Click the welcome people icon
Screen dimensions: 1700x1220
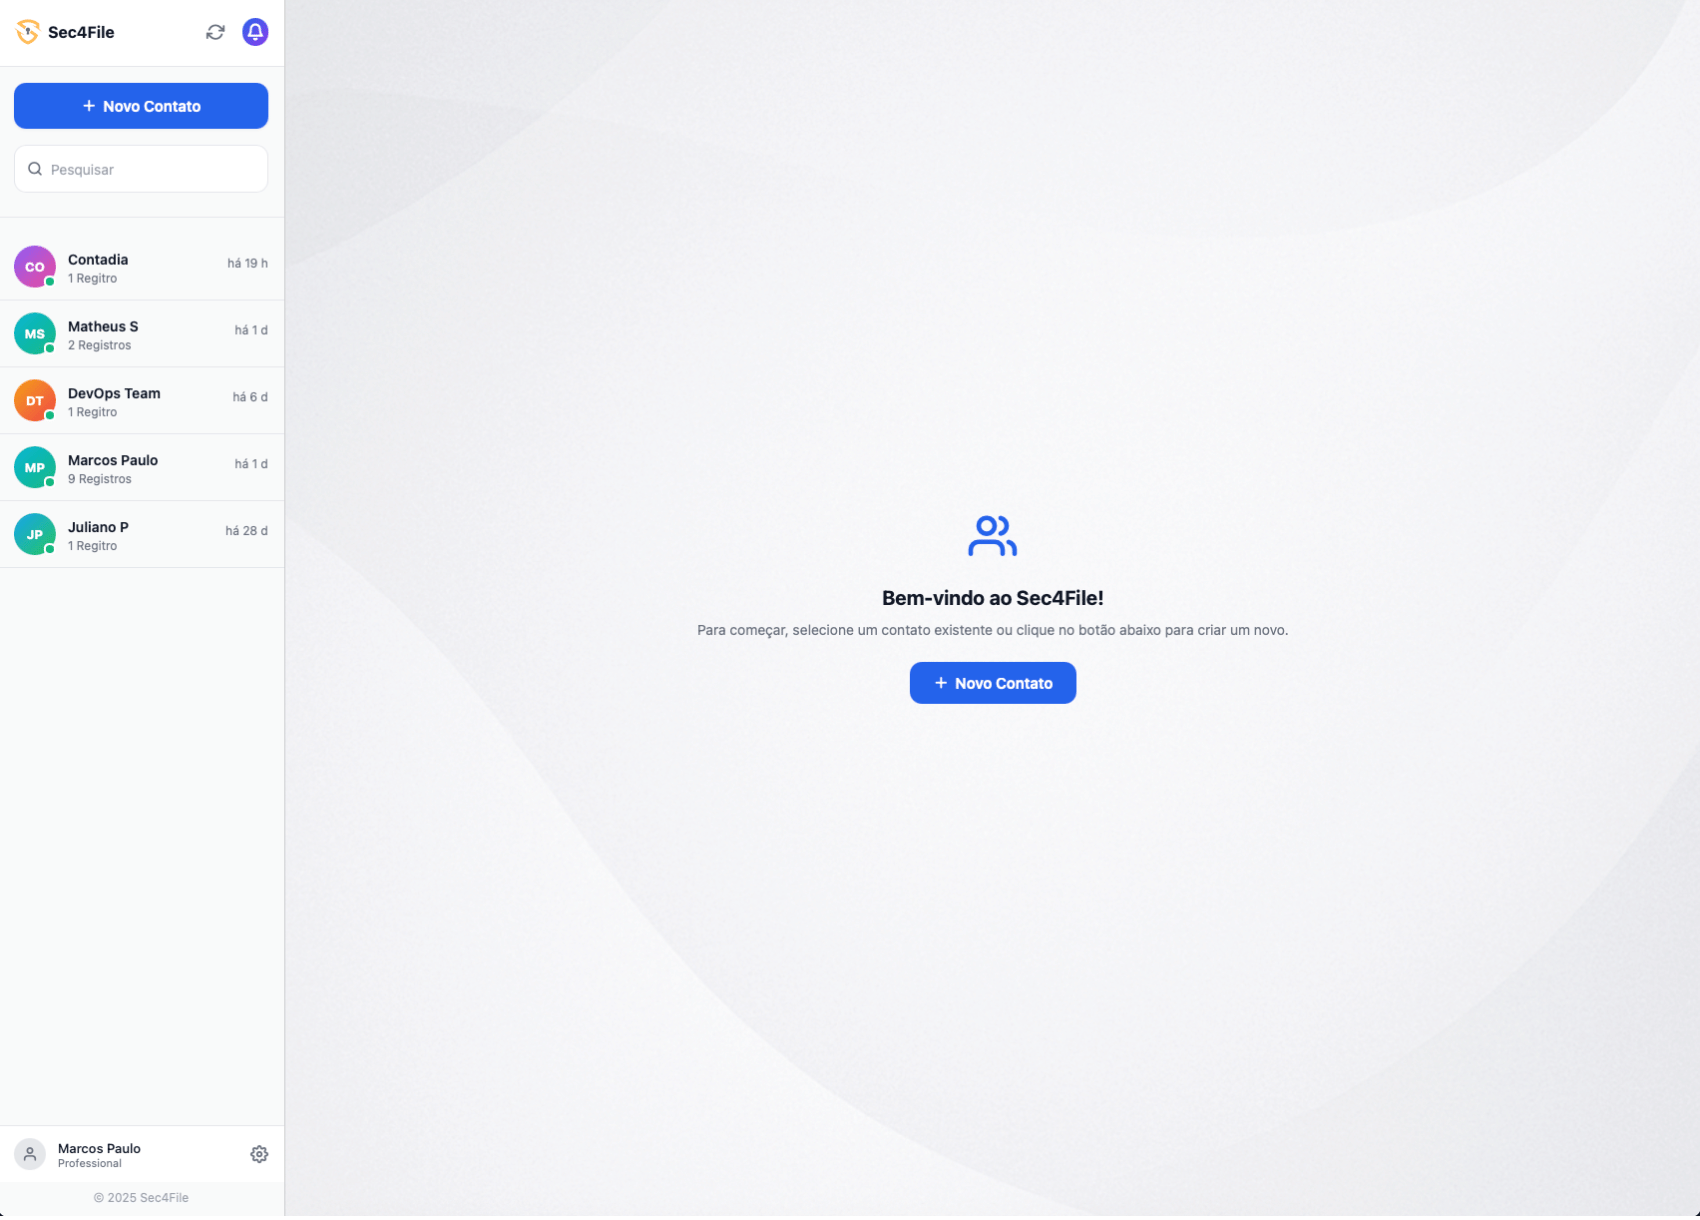[992, 536]
